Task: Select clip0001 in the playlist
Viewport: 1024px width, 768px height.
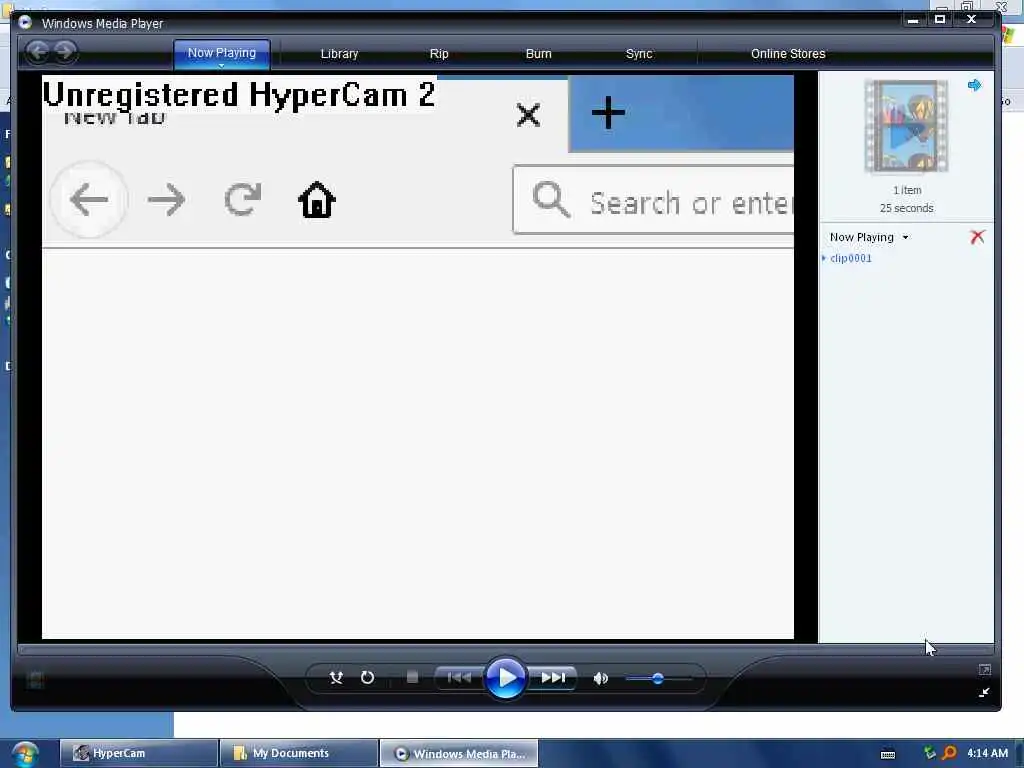Action: [x=850, y=259]
